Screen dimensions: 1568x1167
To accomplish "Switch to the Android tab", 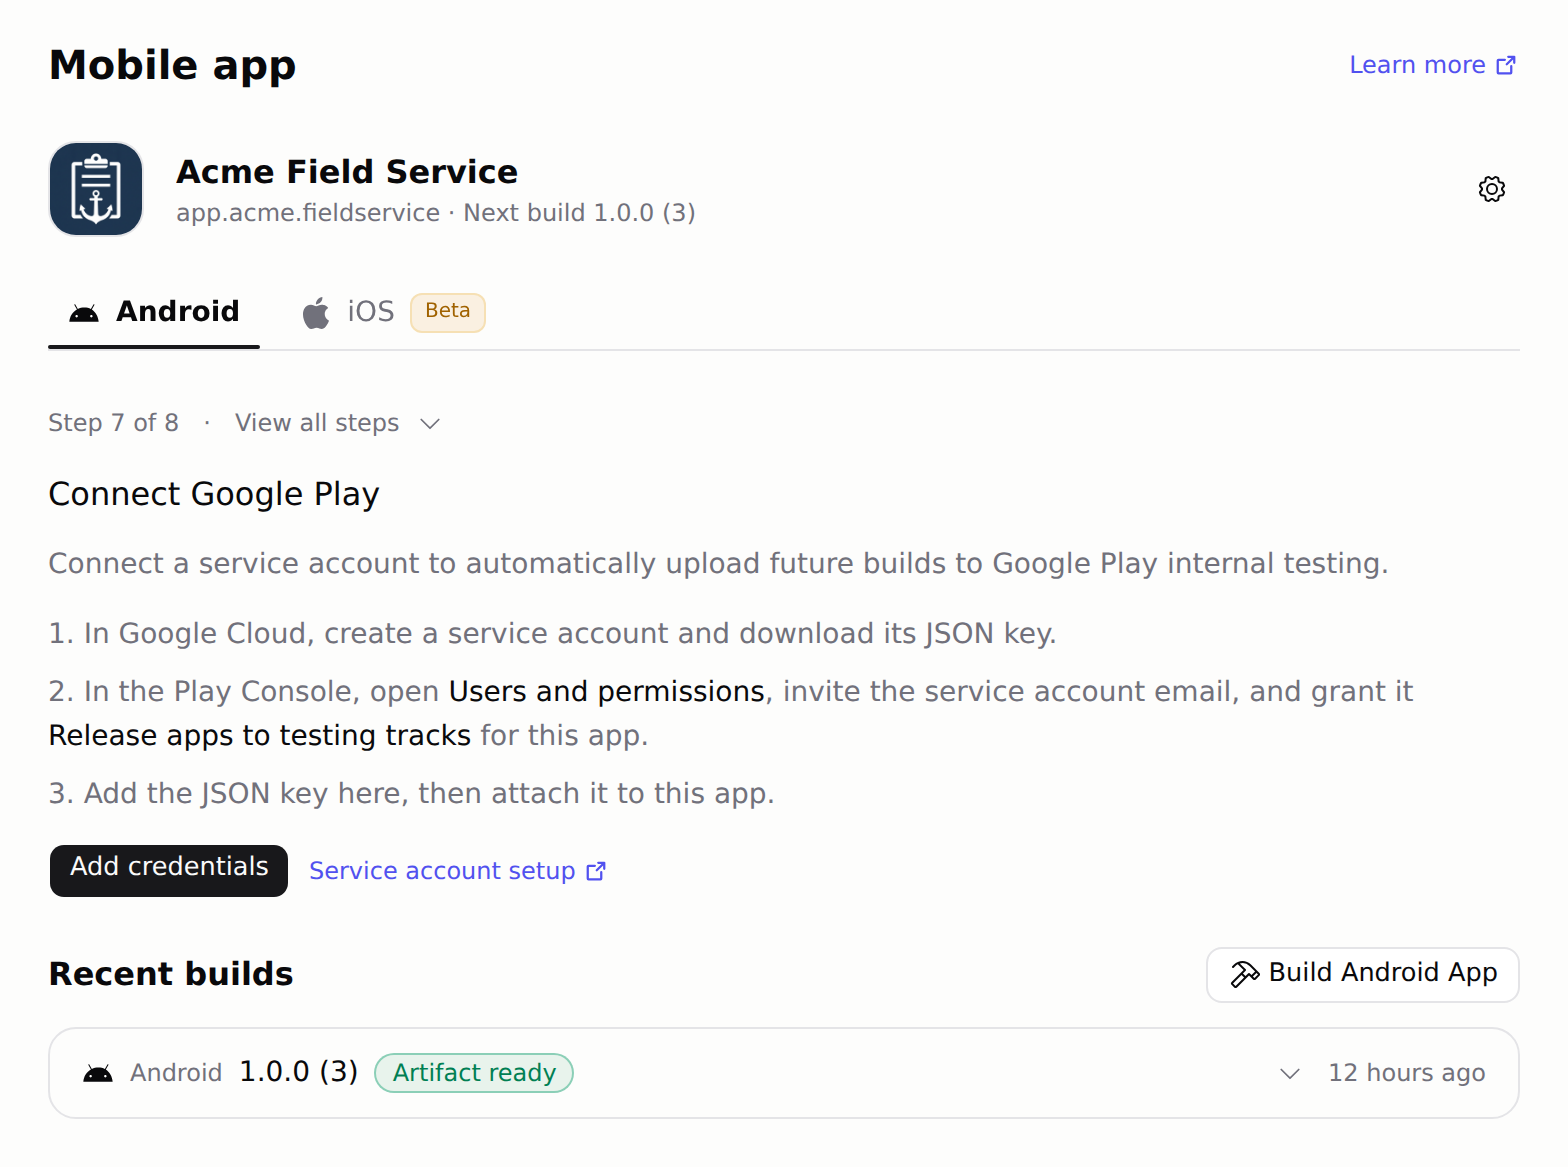I will pyautogui.click(x=154, y=312).
